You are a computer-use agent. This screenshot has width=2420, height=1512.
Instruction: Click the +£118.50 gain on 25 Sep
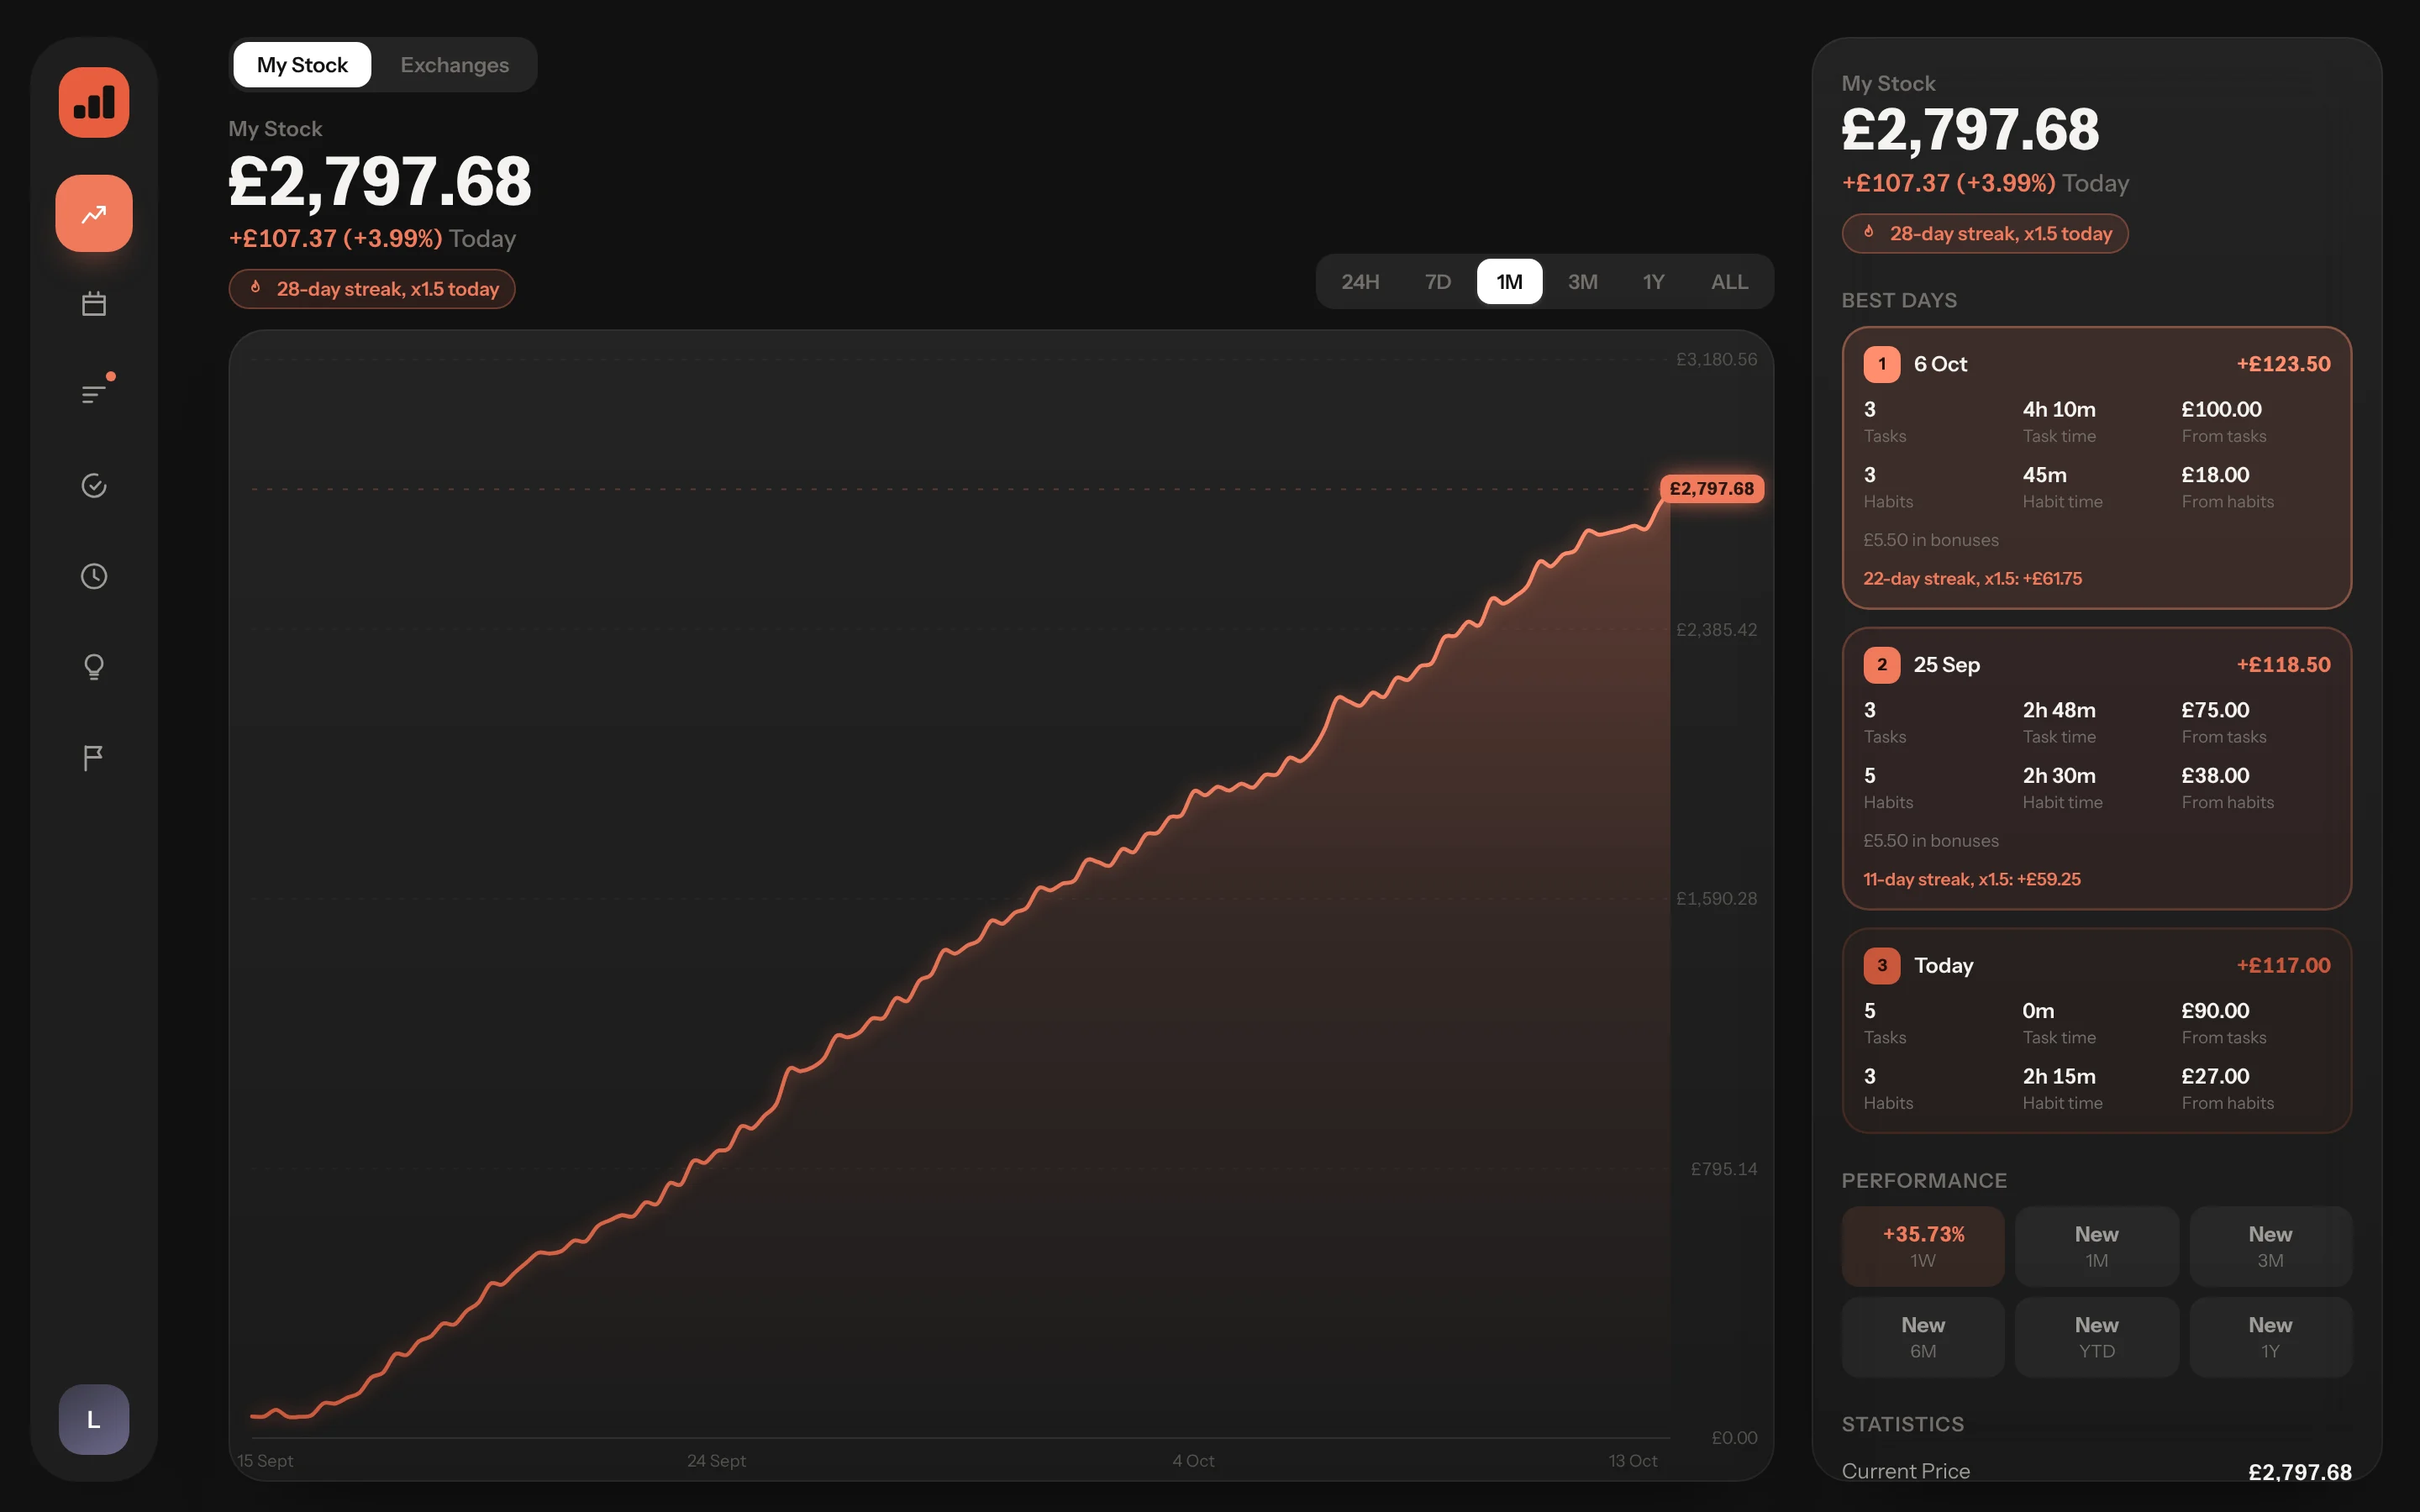coord(2283,665)
